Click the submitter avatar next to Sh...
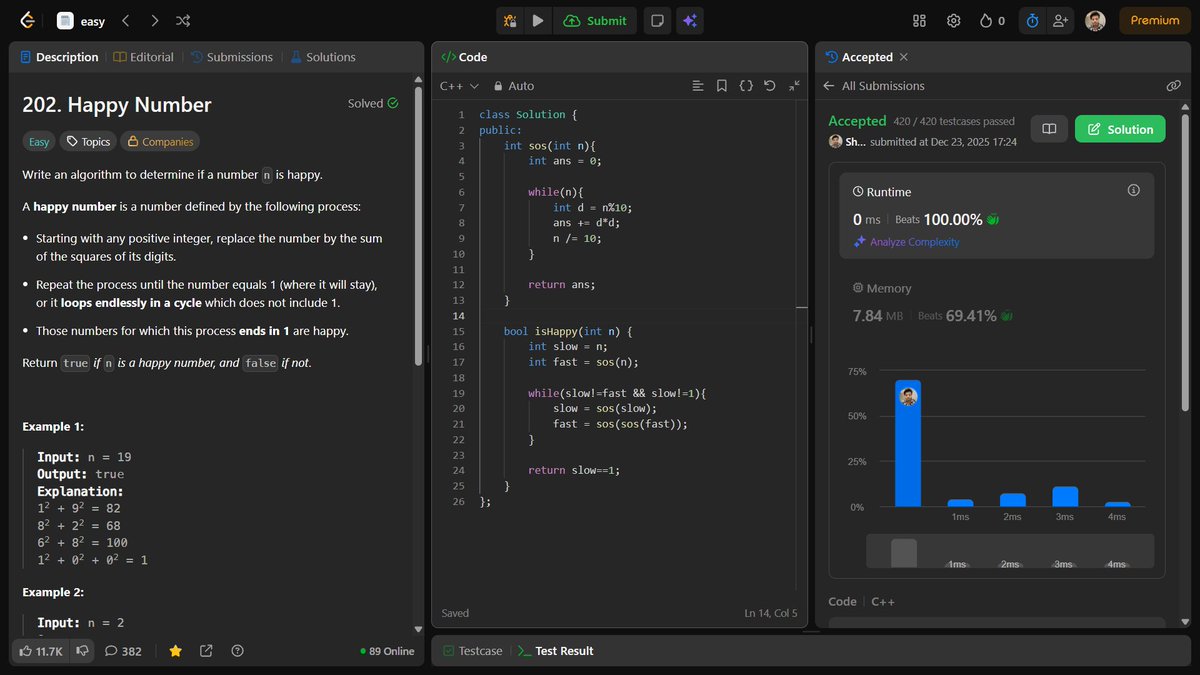Image resolution: width=1200 pixels, height=675 pixels. click(835, 142)
